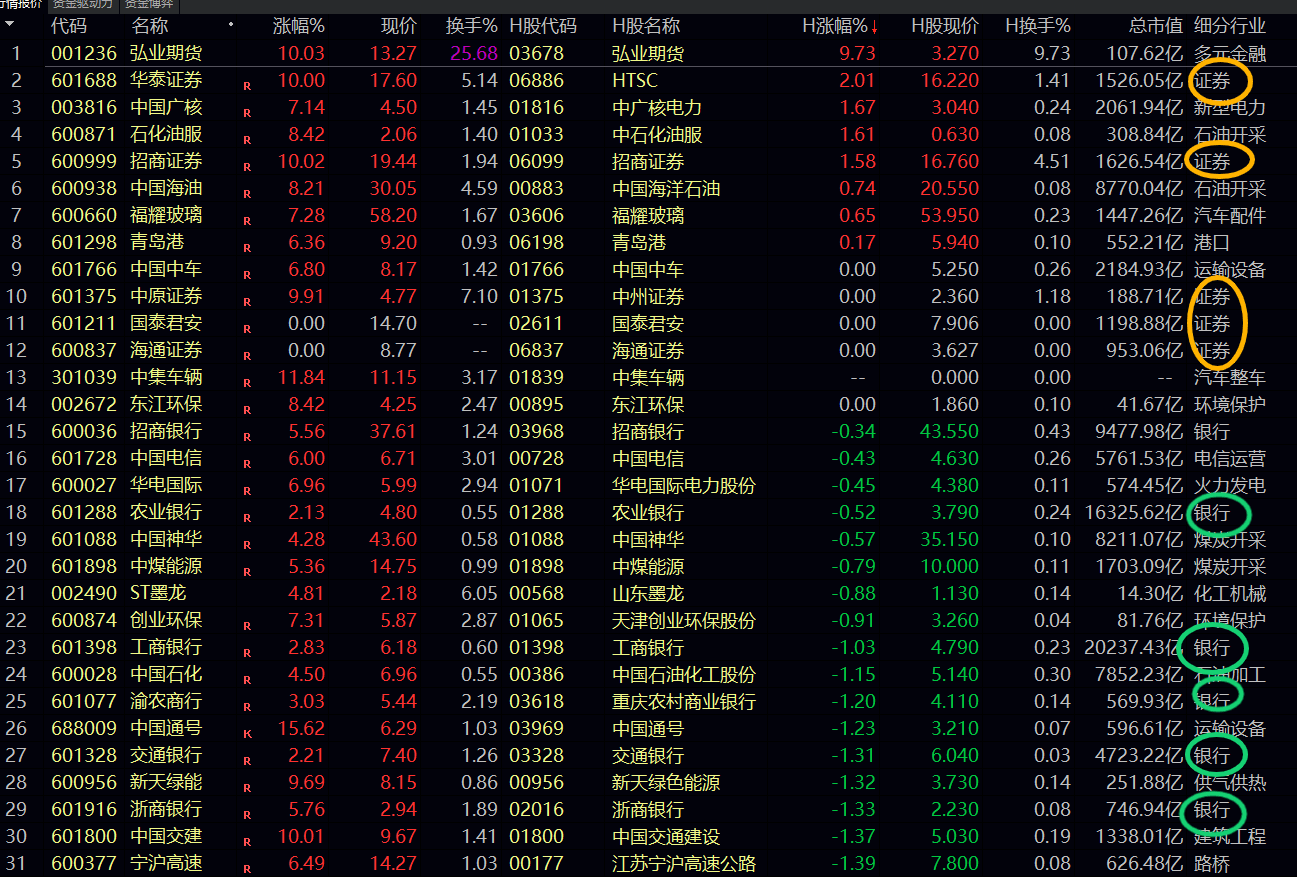The height and width of the screenshot is (877, 1297).
Task: Sort by the H股现价 column header
Action: coord(945,26)
